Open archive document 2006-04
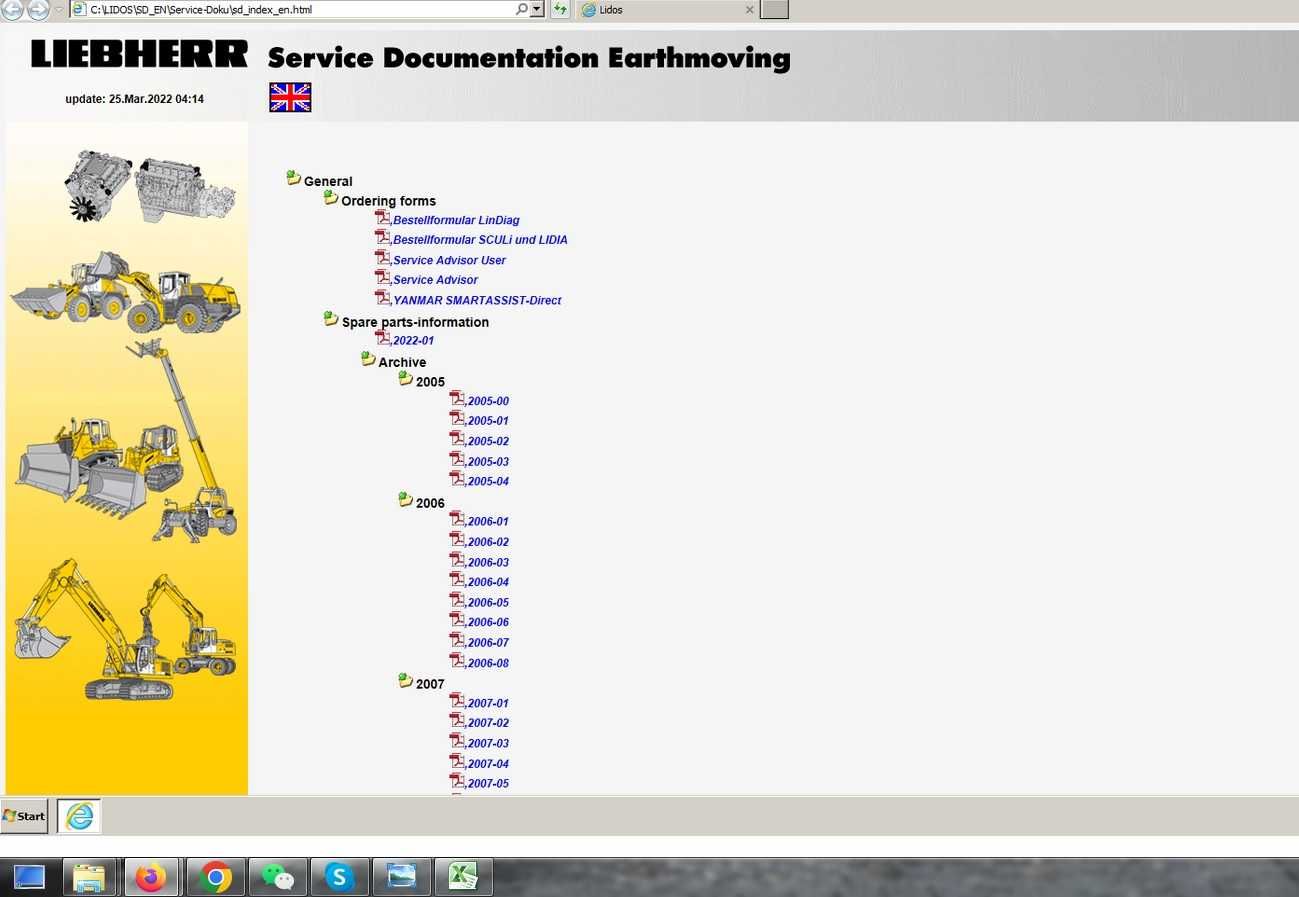 [x=488, y=582]
